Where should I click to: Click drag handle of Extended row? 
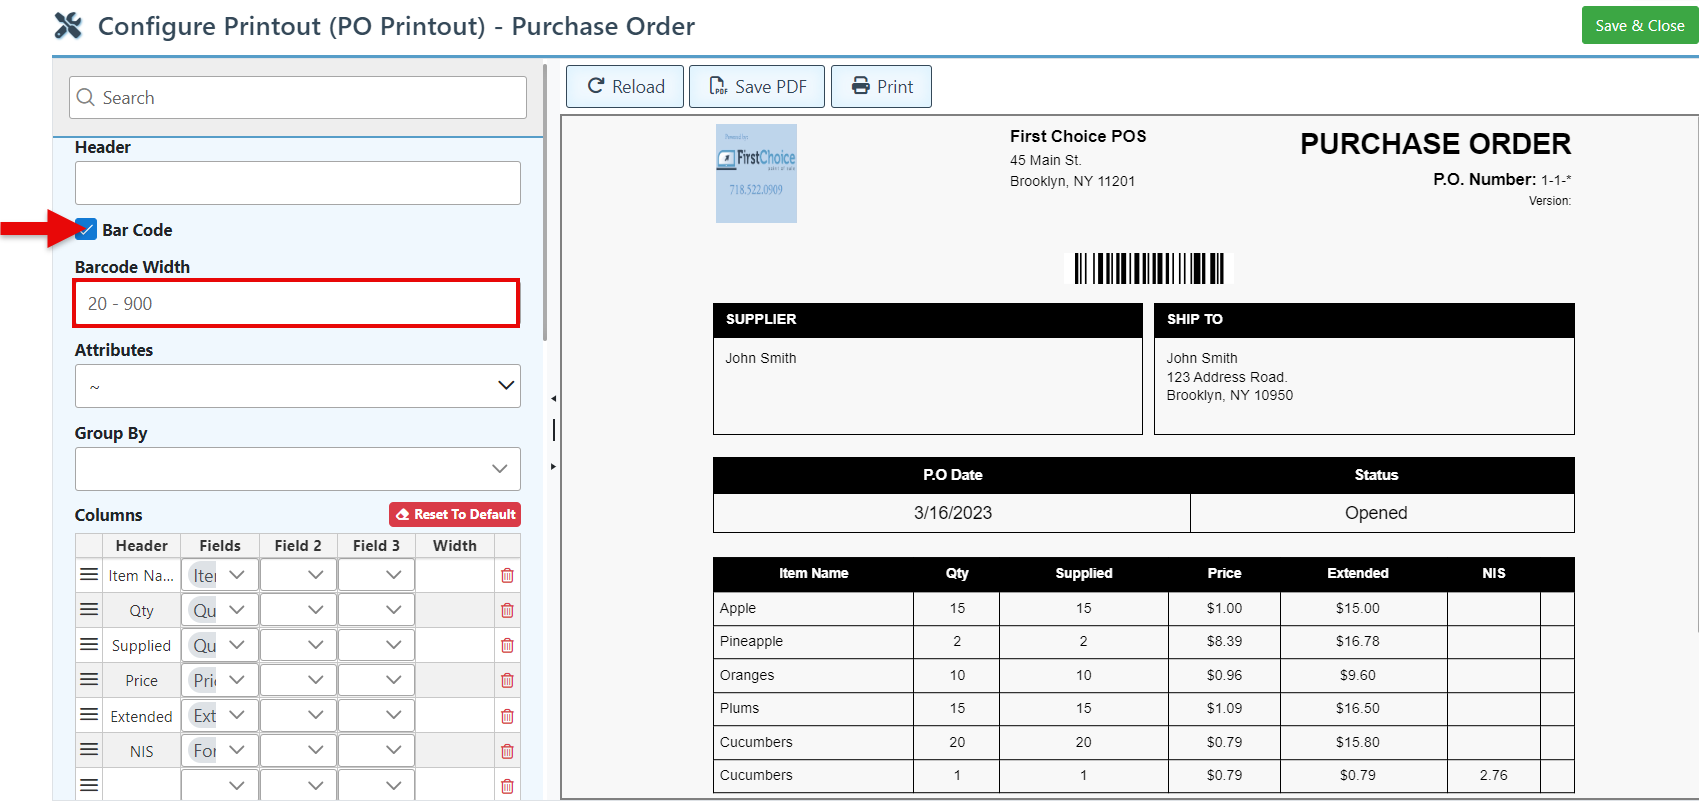pyautogui.click(x=89, y=715)
